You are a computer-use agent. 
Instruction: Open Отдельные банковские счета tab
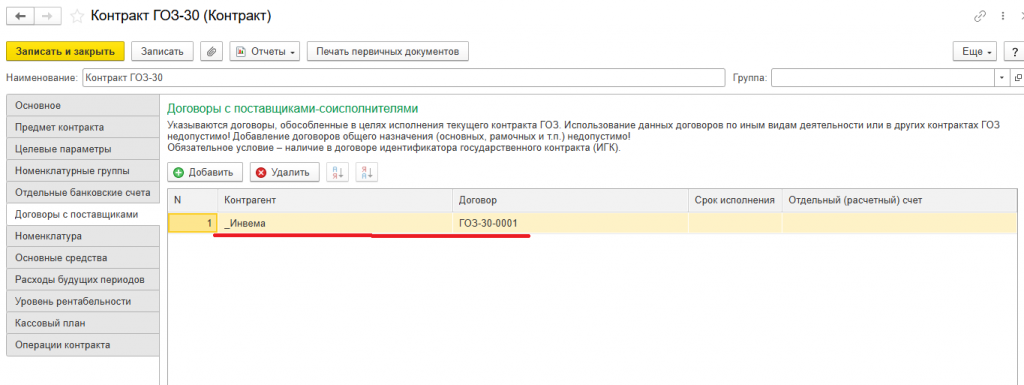click(83, 192)
